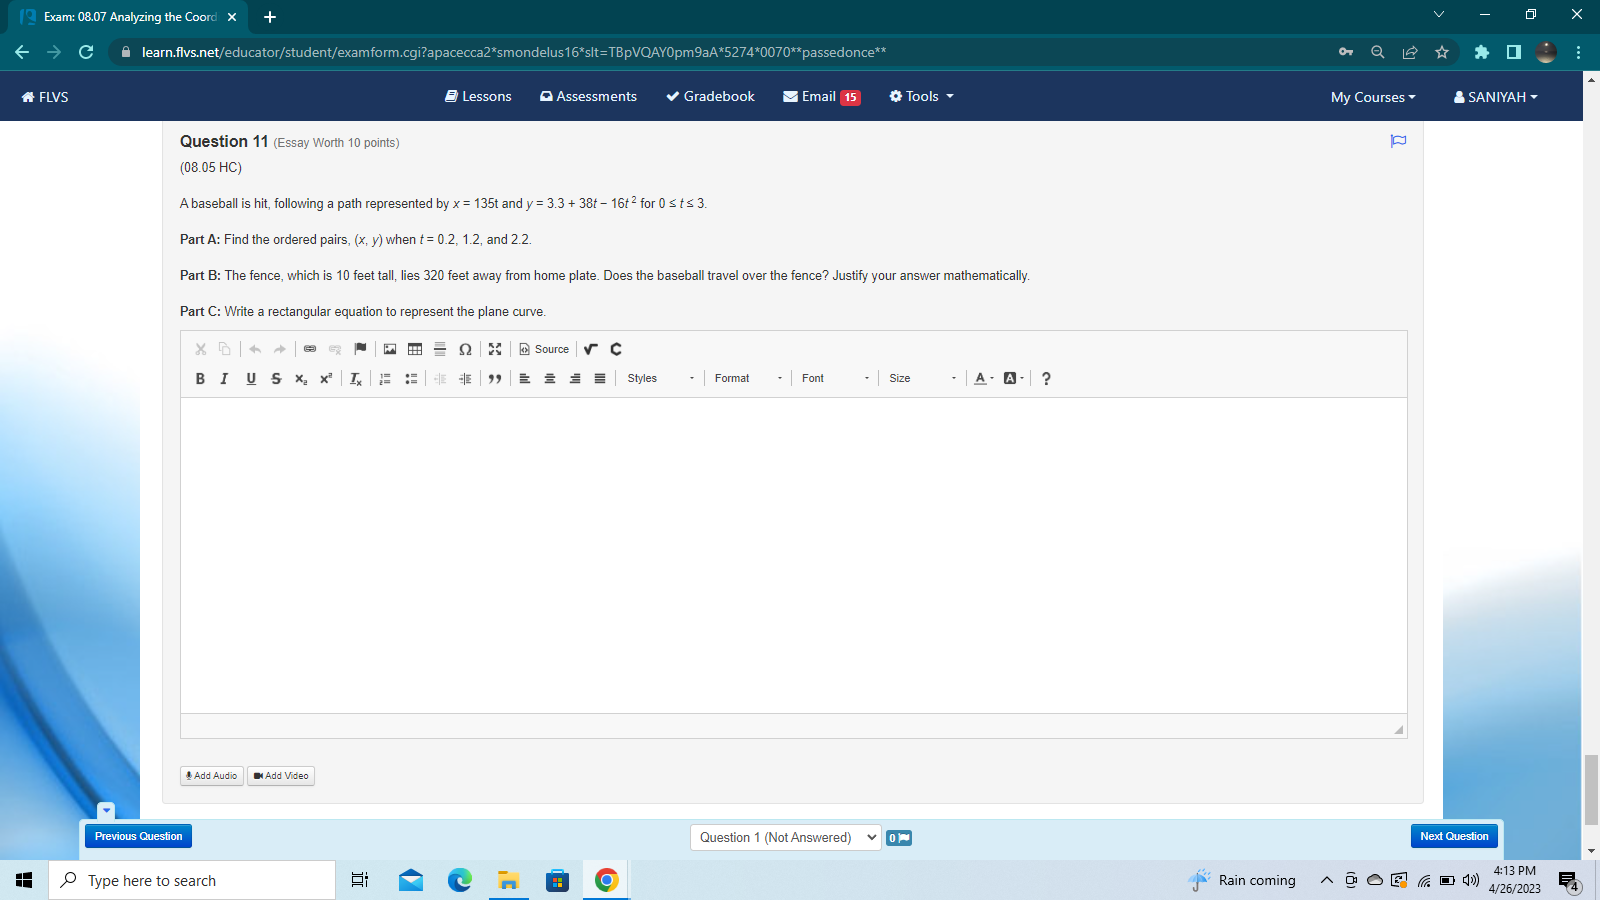Open the Question 1 navigation dropdown
Viewport: 1600px width, 900px height.
[785, 837]
